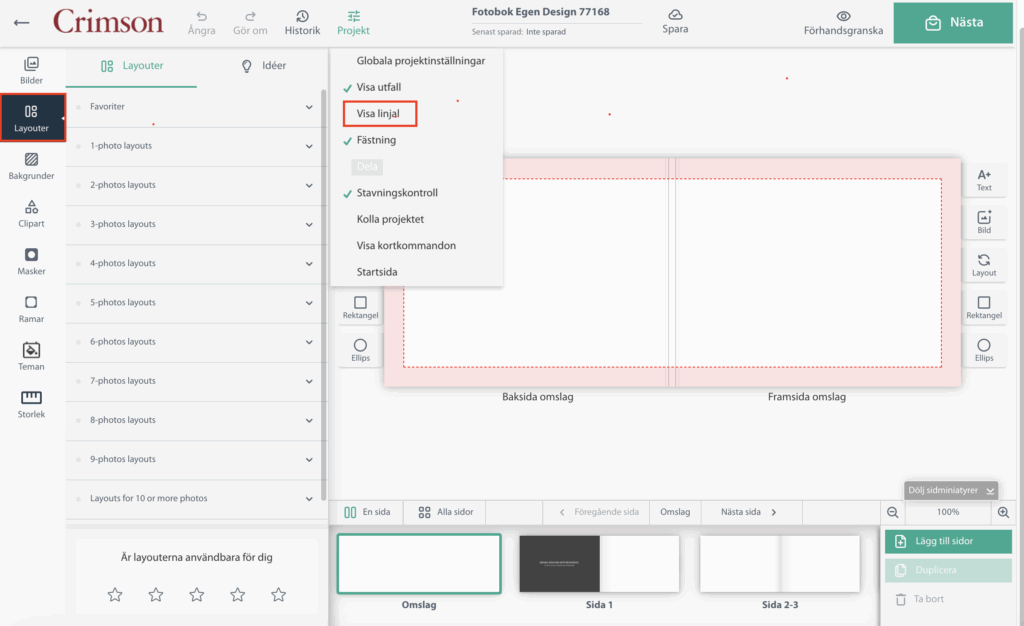Image resolution: width=1024 pixels, height=626 pixels.
Task: Choose Visa linjal from Projekt menu
Action: 379,114
